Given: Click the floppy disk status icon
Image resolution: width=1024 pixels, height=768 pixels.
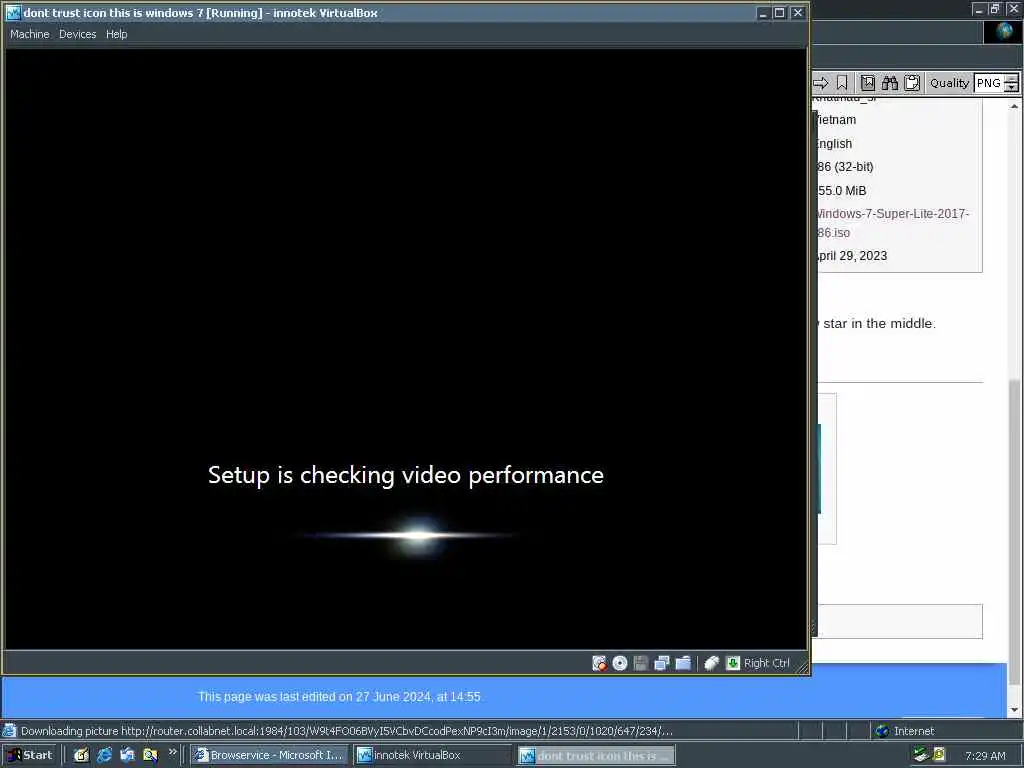Looking at the screenshot, I should coord(641,664).
